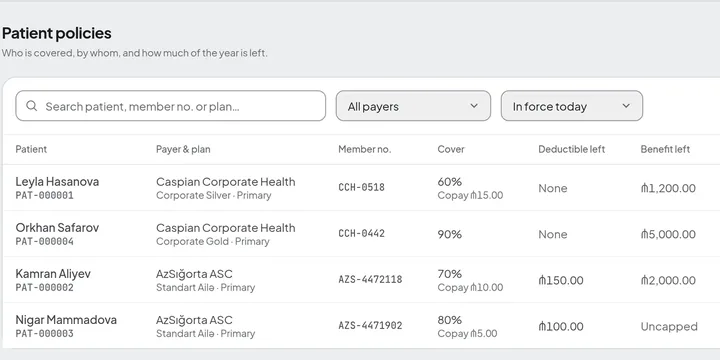Click Copay ₼5.00 text
The height and width of the screenshot is (360, 720).
[x=467, y=334]
